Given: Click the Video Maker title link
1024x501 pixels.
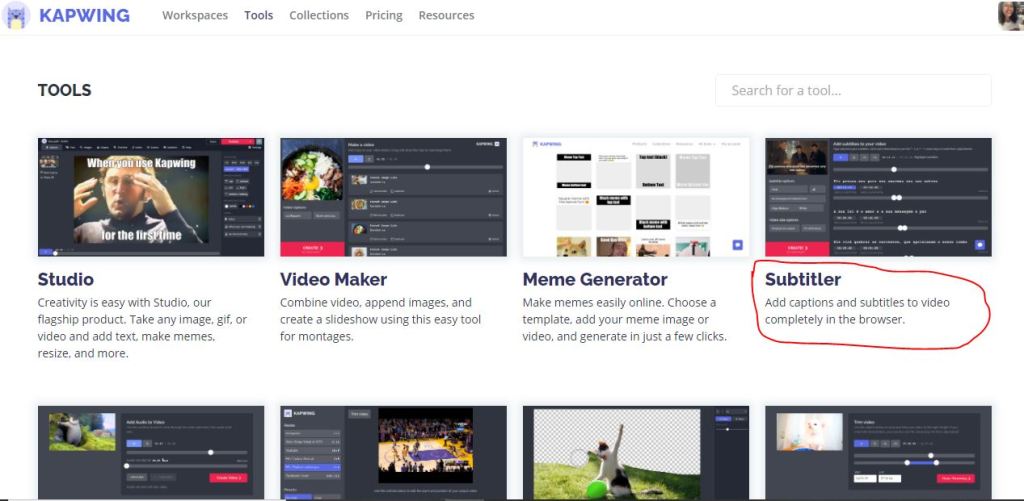Looking at the screenshot, I should 333,279.
